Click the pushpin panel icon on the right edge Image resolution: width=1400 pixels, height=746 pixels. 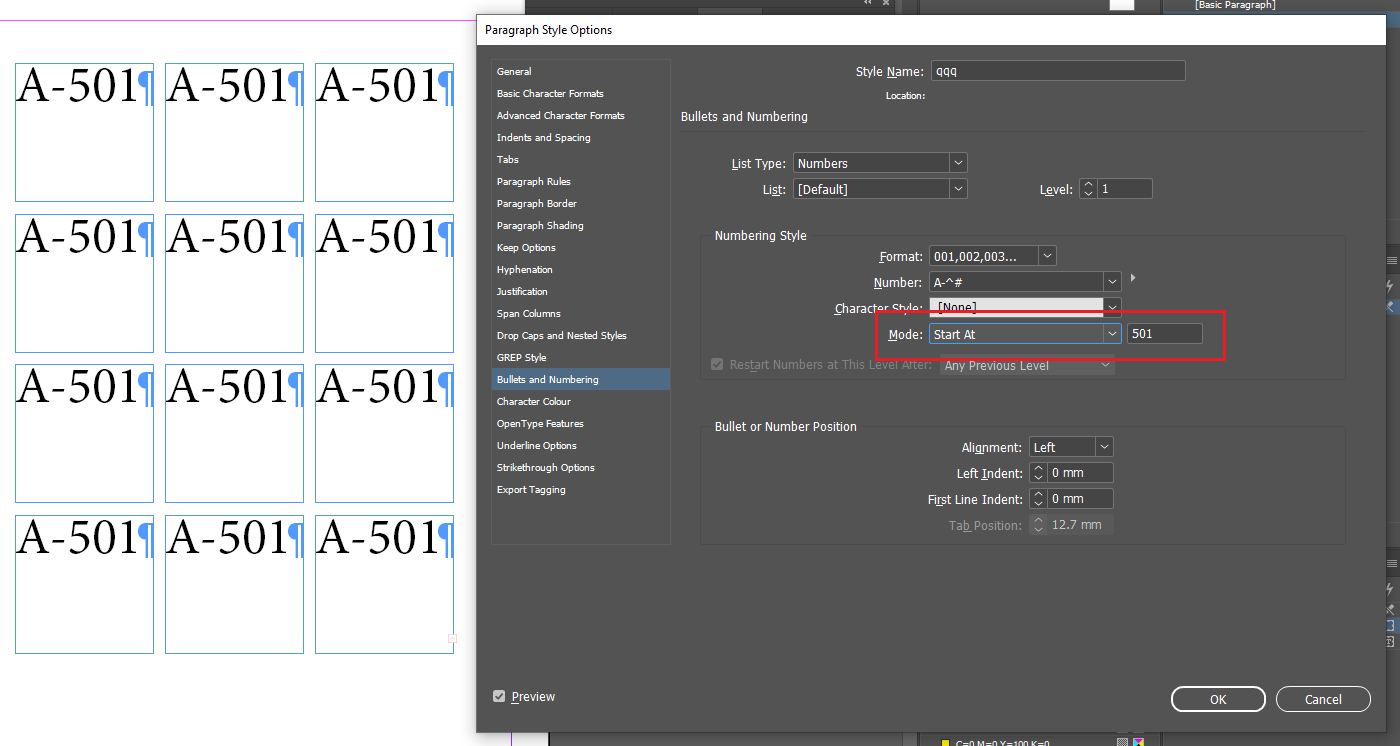pyautogui.click(x=1390, y=306)
